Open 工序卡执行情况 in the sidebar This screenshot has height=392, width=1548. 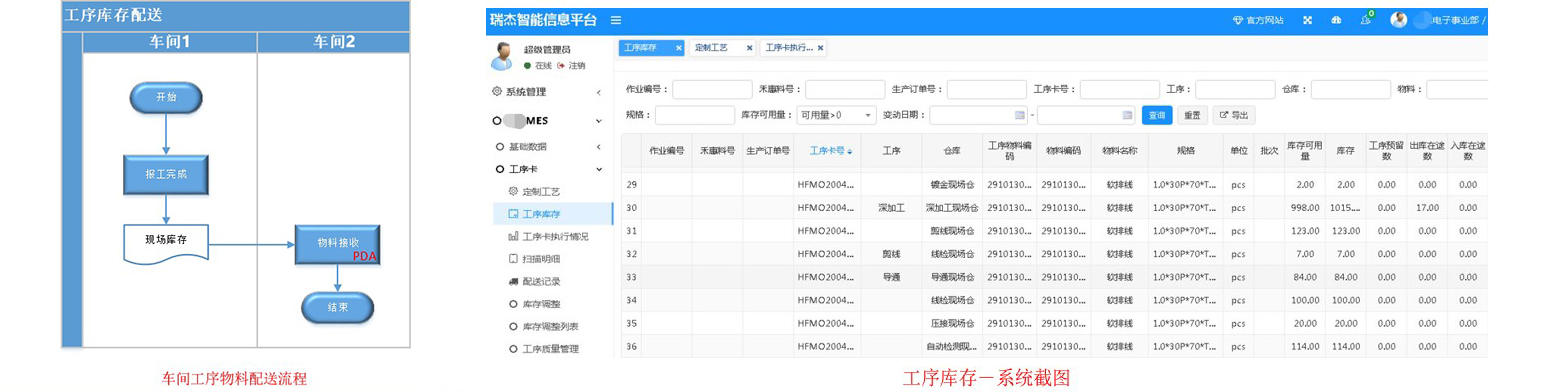point(548,236)
